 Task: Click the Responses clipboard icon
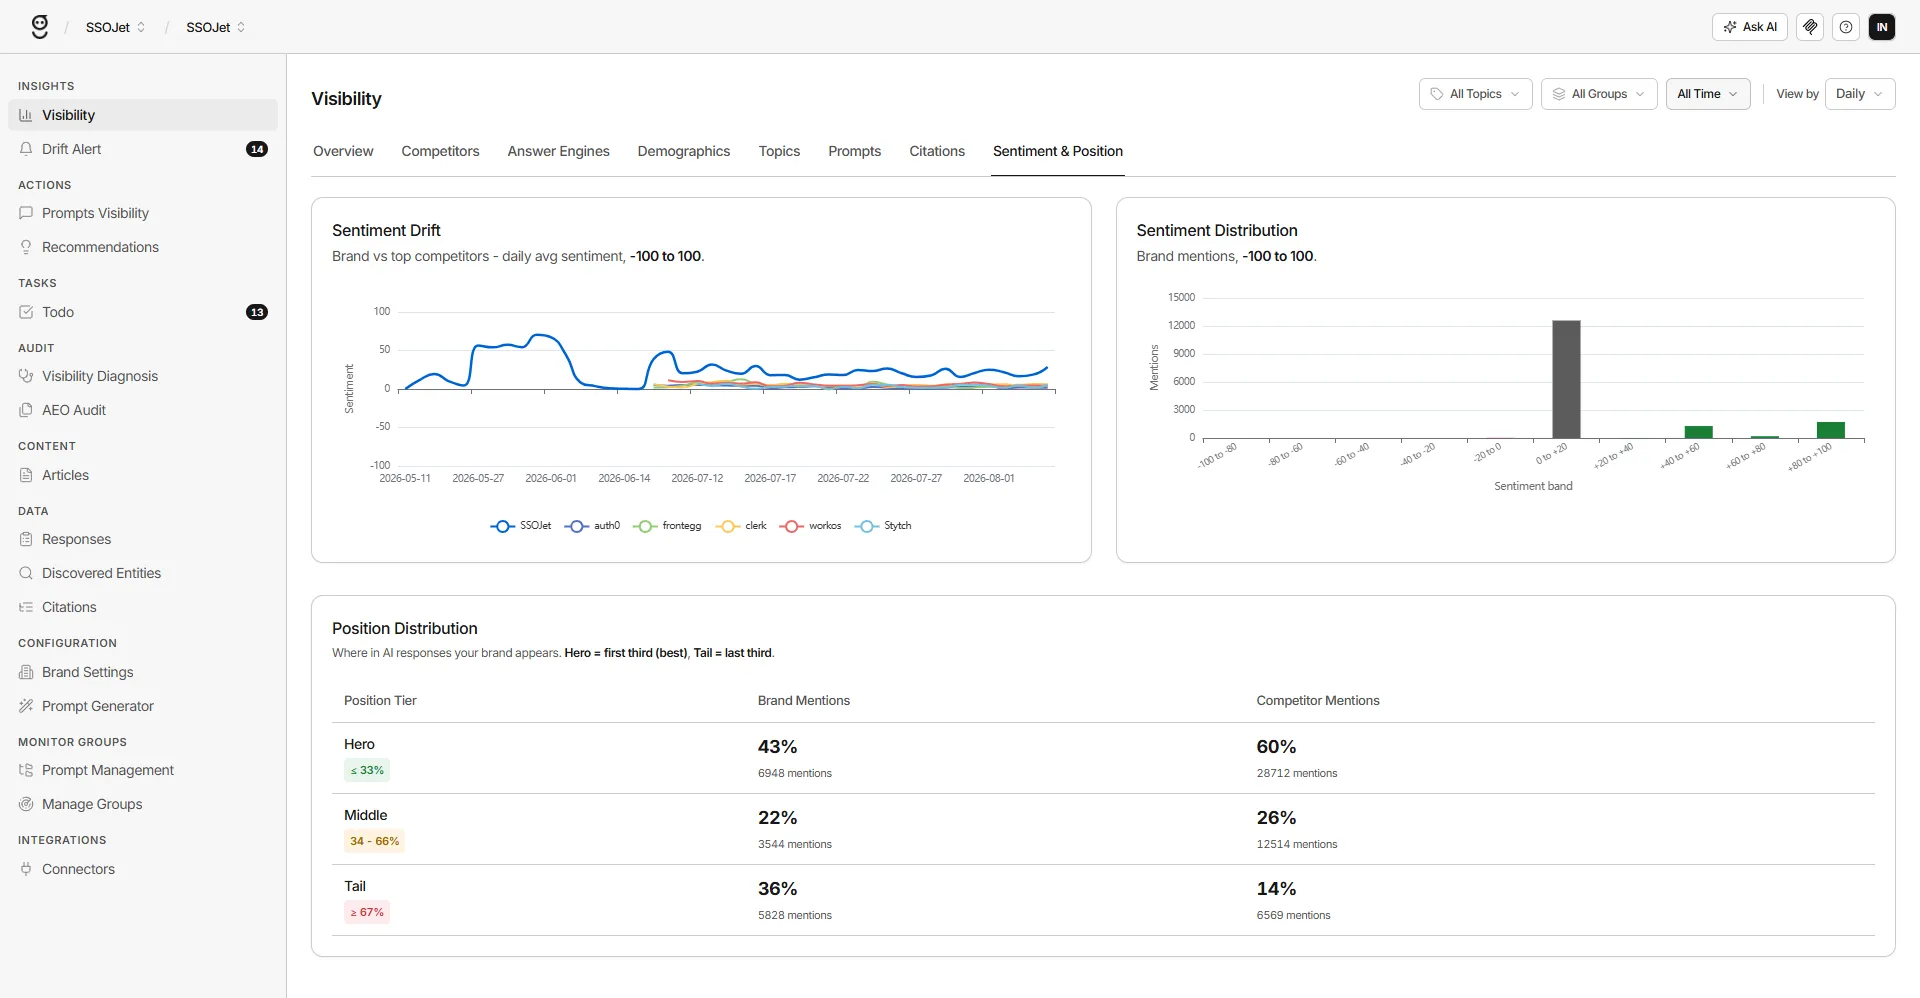pyautogui.click(x=26, y=539)
